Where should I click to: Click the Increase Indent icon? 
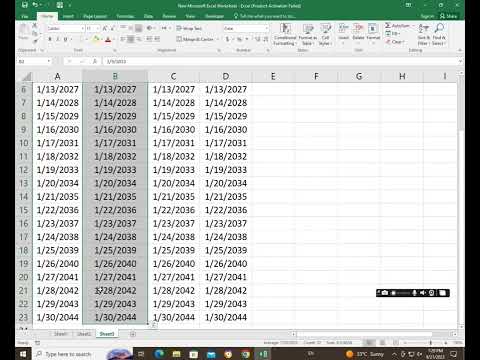(157, 39)
